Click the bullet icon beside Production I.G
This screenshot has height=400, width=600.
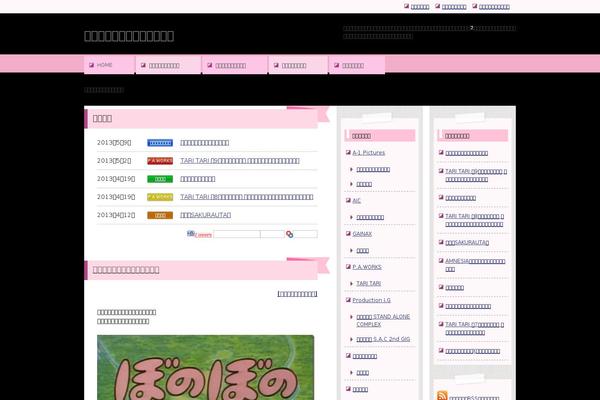[348, 300]
